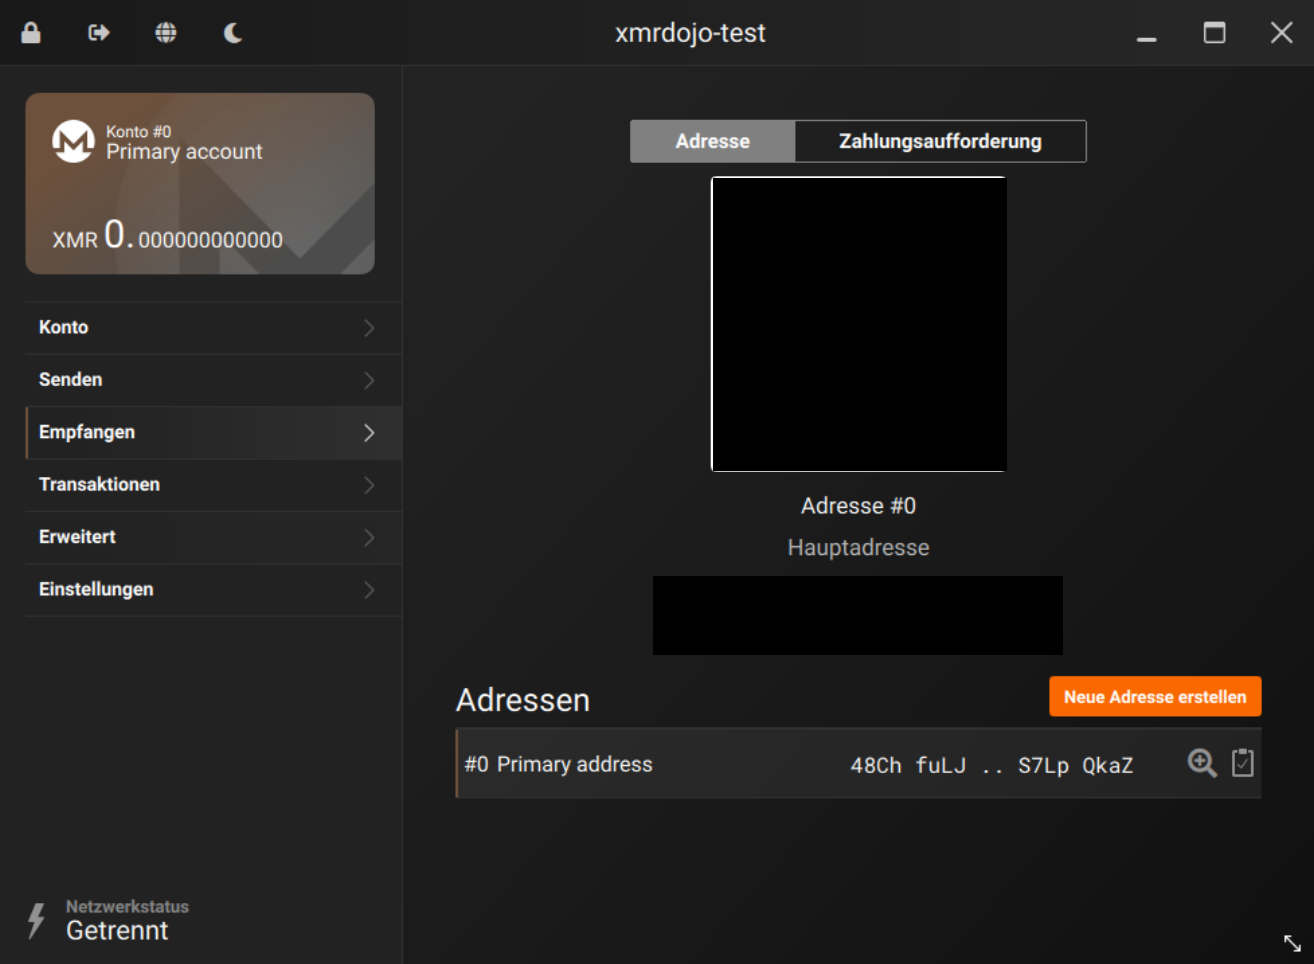Viewport: 1314px width, 964px height.
Task: Open language selection via the globe icon
Action: pyautogui.click(x=166, y=33)
